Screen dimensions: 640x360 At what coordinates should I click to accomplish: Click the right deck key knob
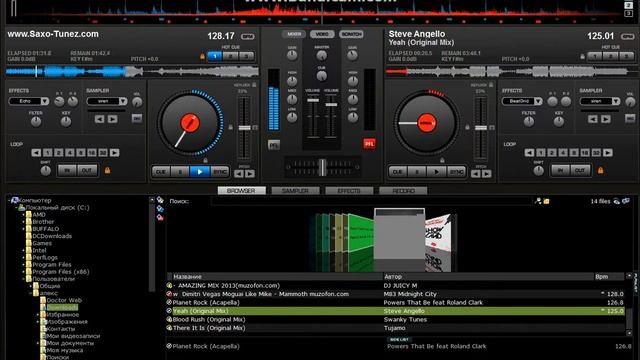point(559,121)
